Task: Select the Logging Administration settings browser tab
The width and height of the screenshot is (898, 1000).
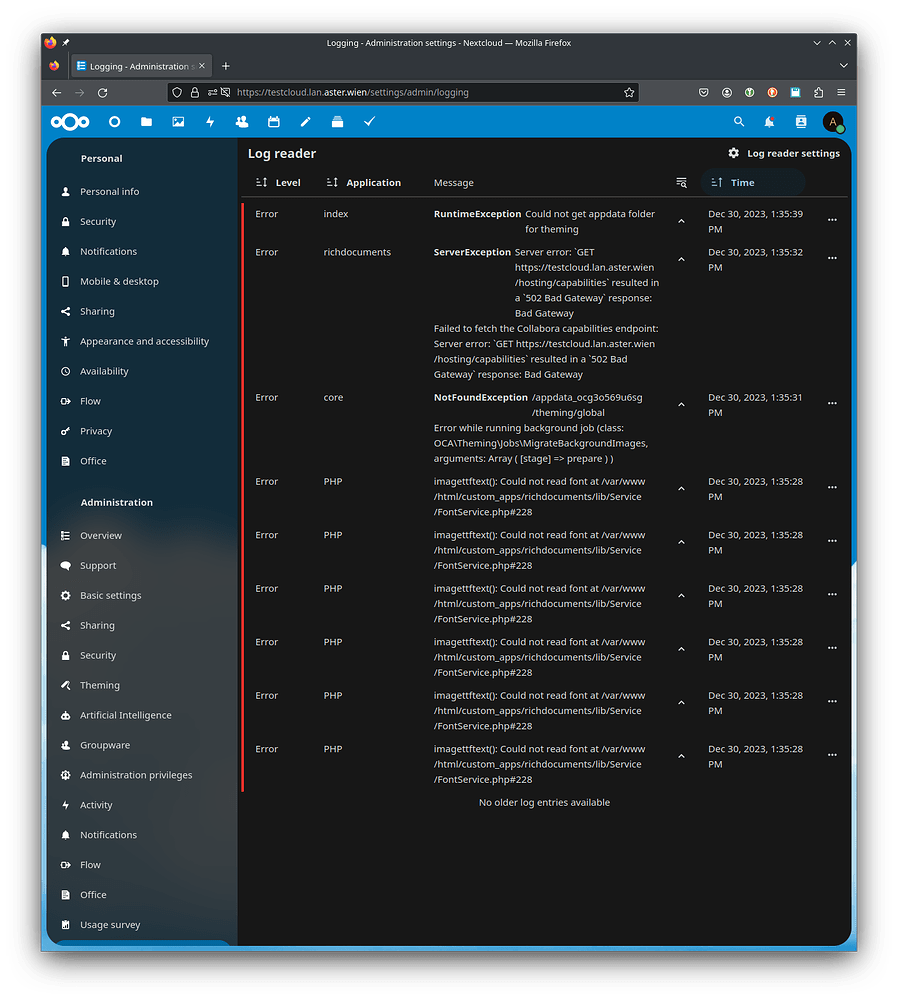Action: point(140,64)
